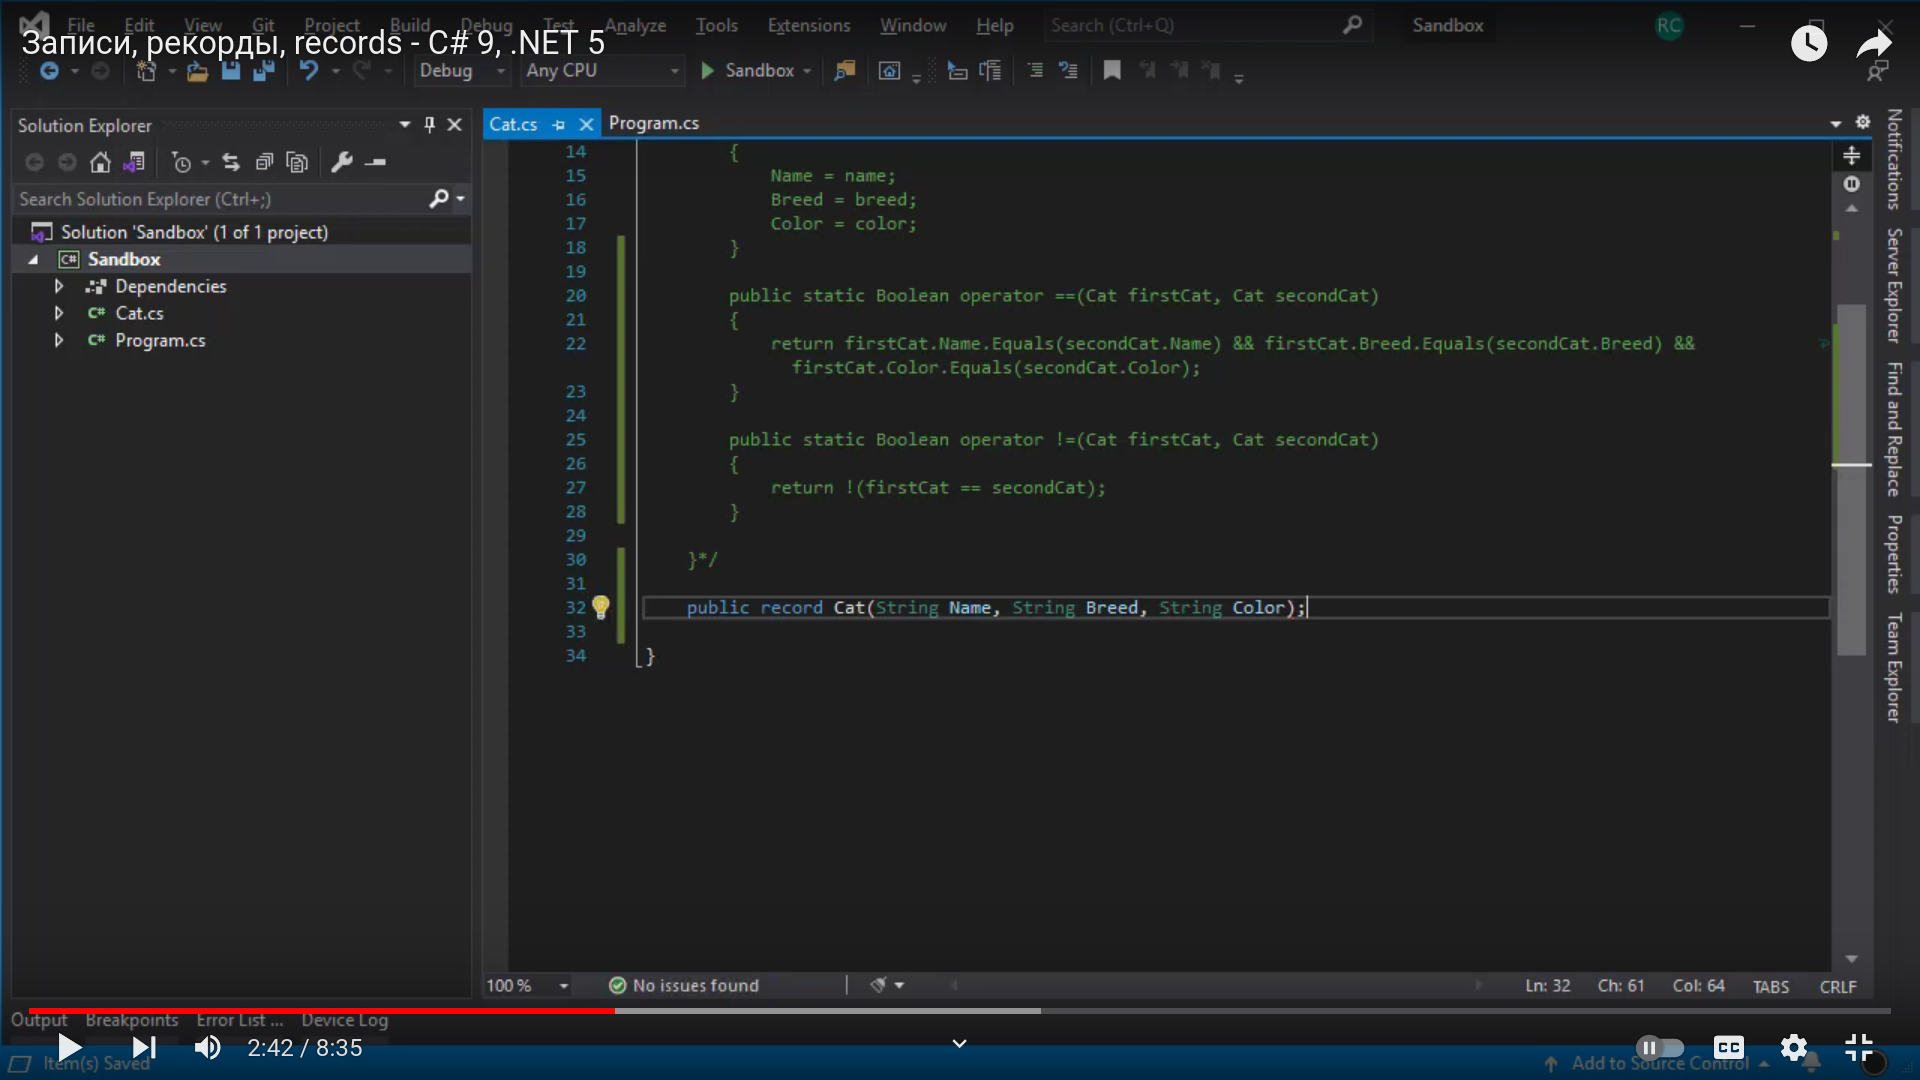Click the Undo arrow in toolbar
Viewport: 1920px width, 1080px height.
coord(309,70)
